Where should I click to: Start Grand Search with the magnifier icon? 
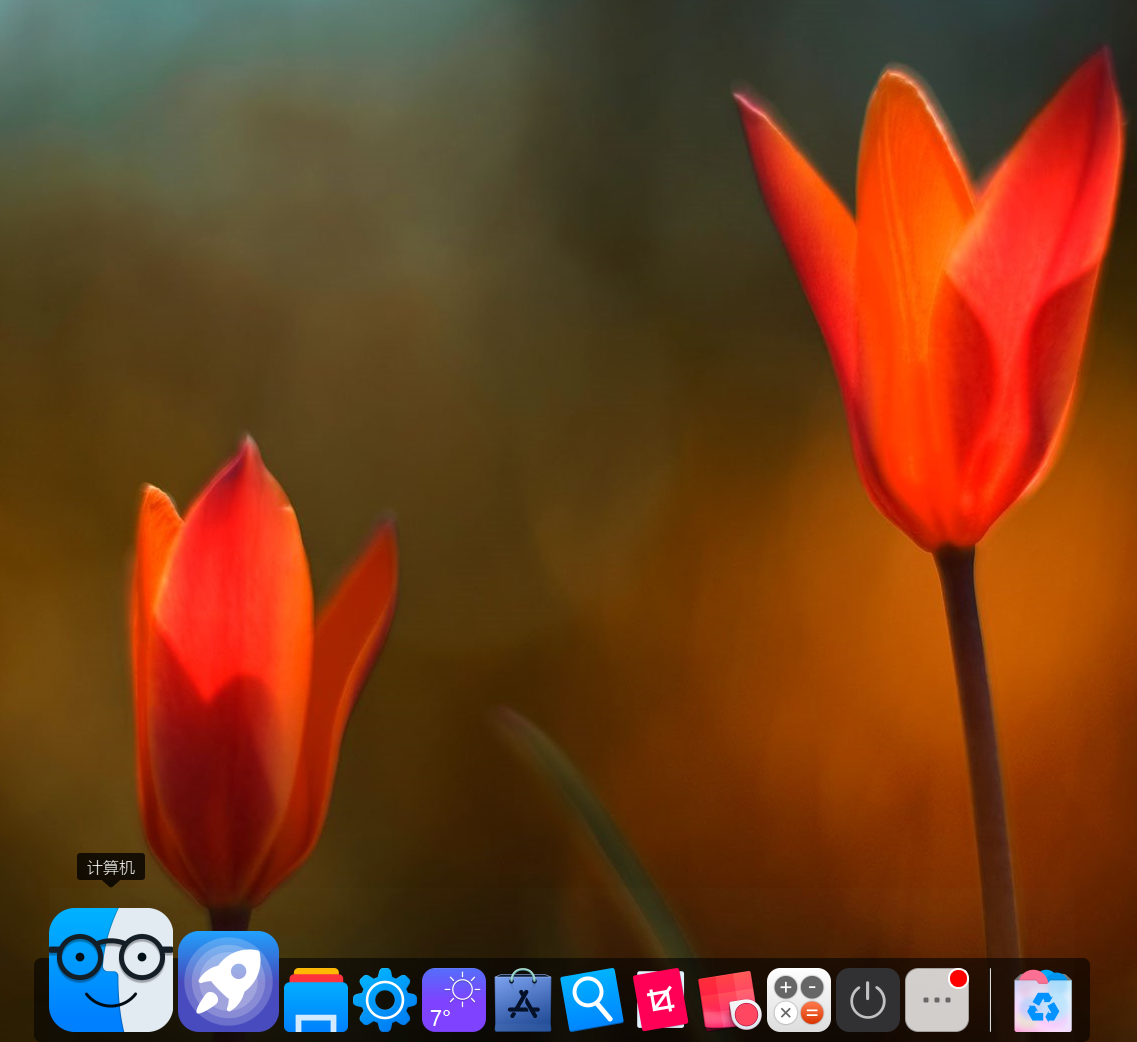590,1000
